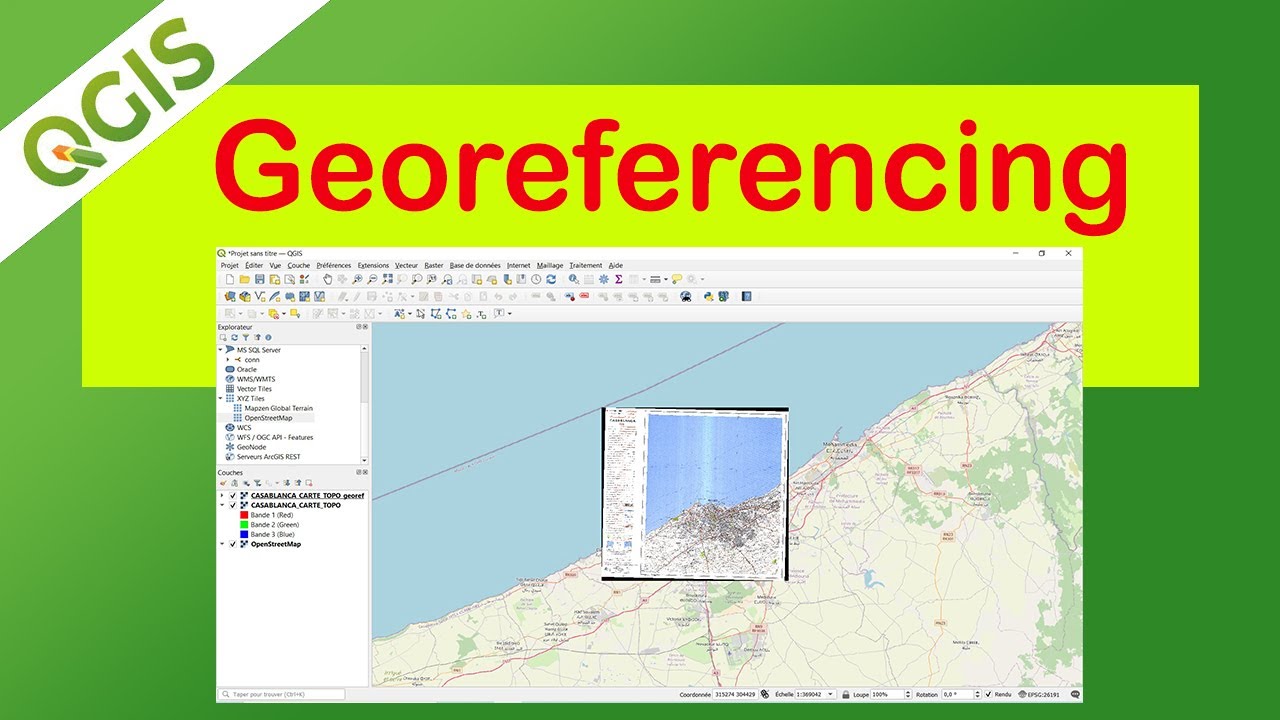Click the Temporal controller clock icon
This screenshot has height=720, width=1280.
click(x=536, y=279)
